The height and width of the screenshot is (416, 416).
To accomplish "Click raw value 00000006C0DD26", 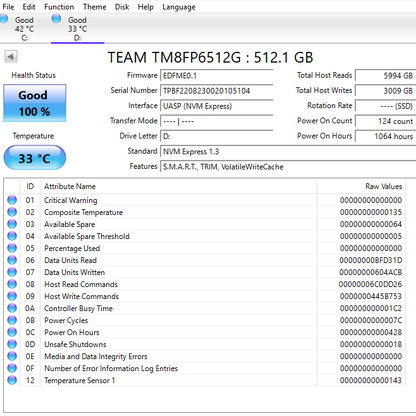I will coord(370,284).
